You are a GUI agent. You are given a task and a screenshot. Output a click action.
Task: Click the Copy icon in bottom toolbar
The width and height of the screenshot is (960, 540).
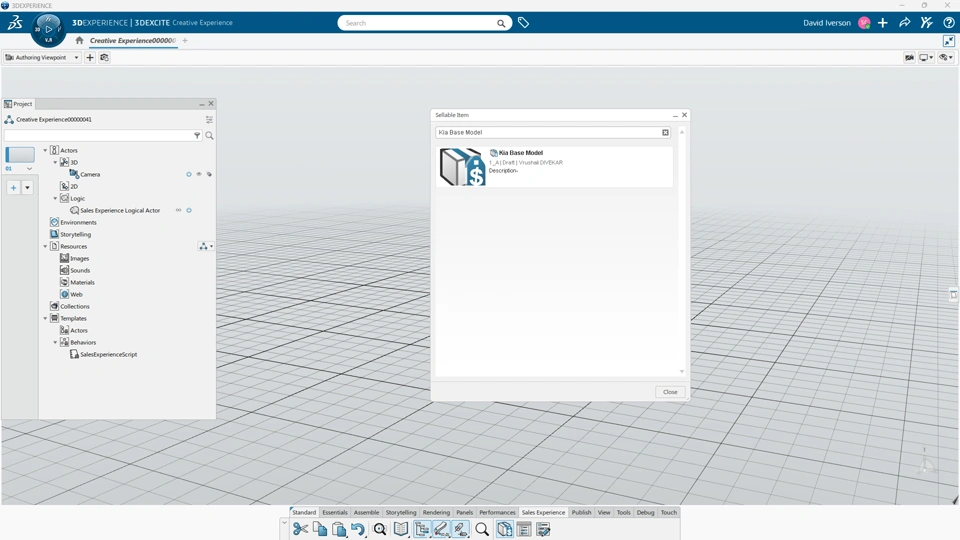click(320, 529)
